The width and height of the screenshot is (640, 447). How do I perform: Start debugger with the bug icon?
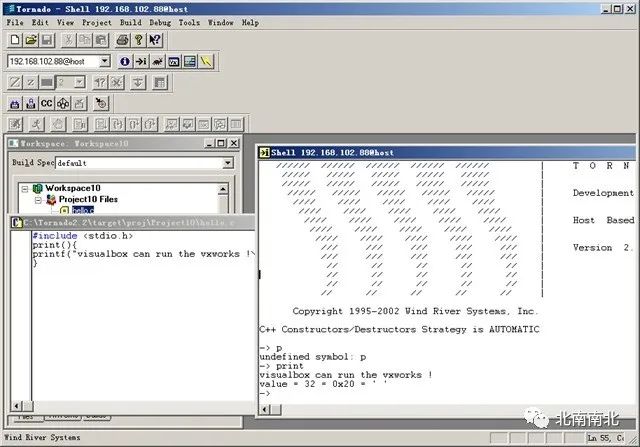pyautogui.click(x=158, y=62)
